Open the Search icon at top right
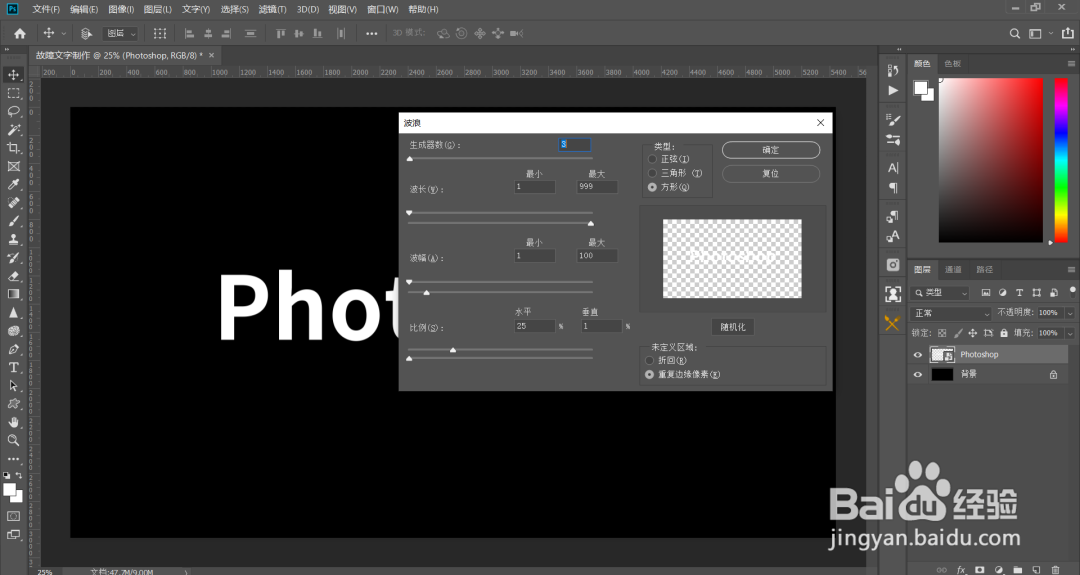The width and height of the screenshot is (1080, 575). 1015,33
